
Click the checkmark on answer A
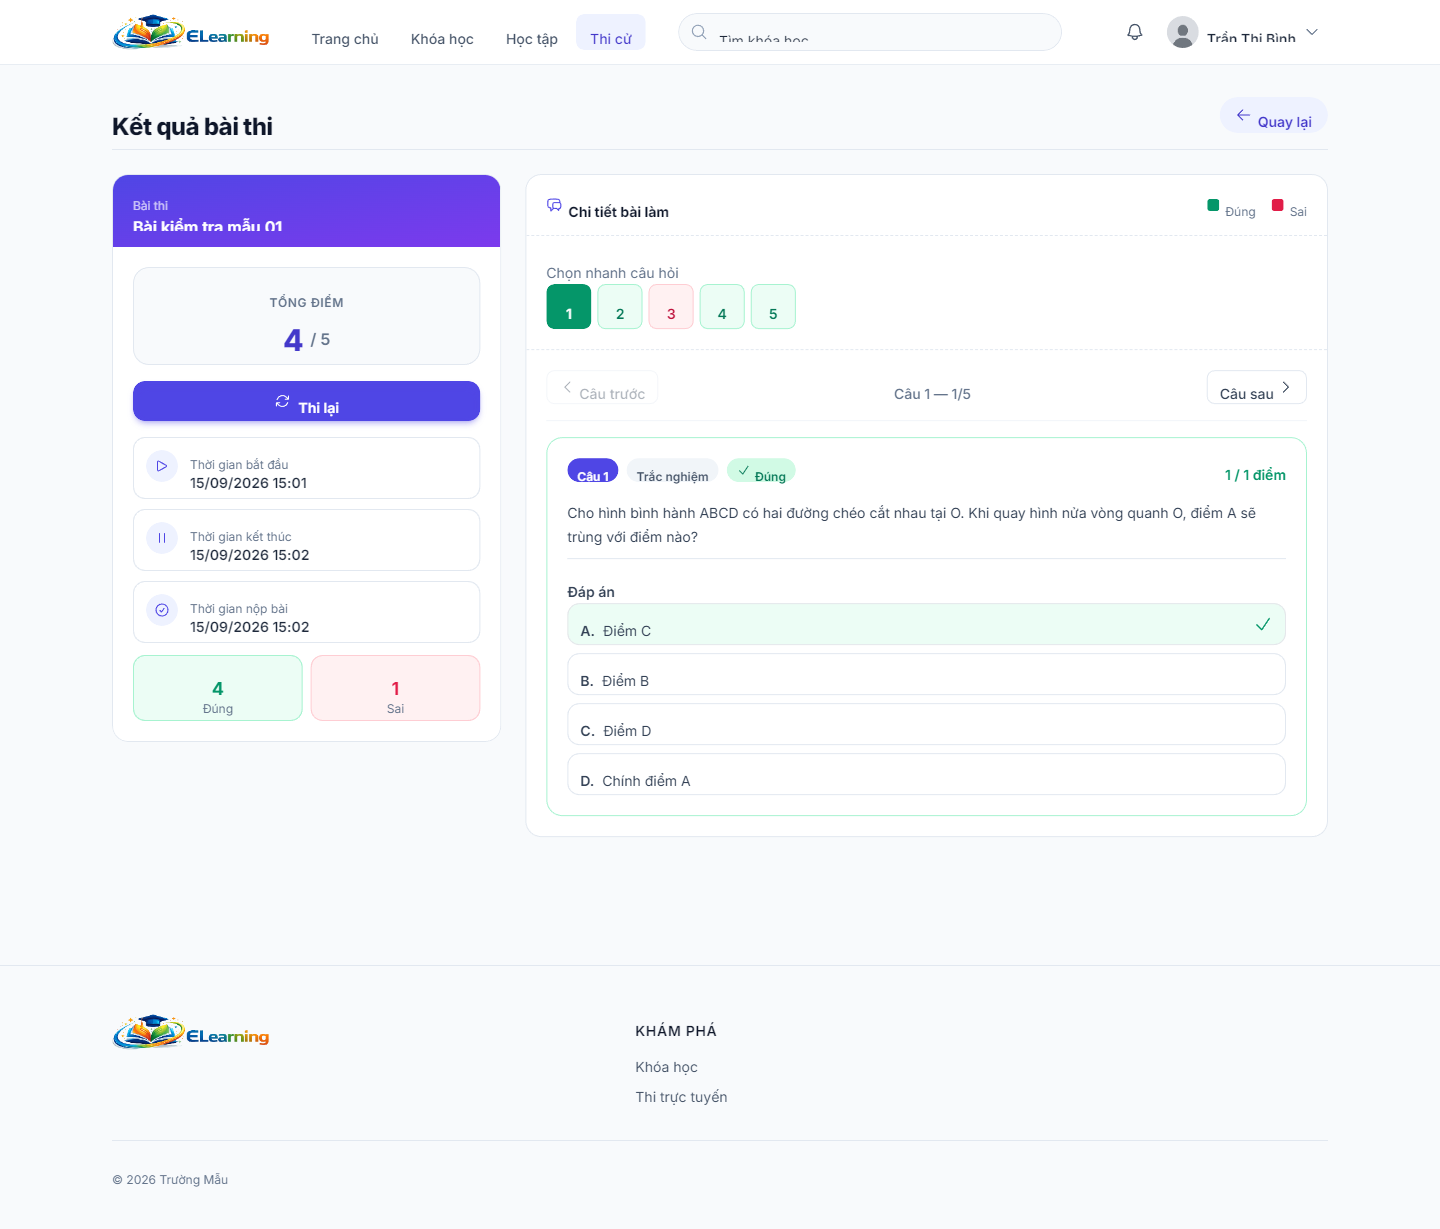pos(1263,624)
